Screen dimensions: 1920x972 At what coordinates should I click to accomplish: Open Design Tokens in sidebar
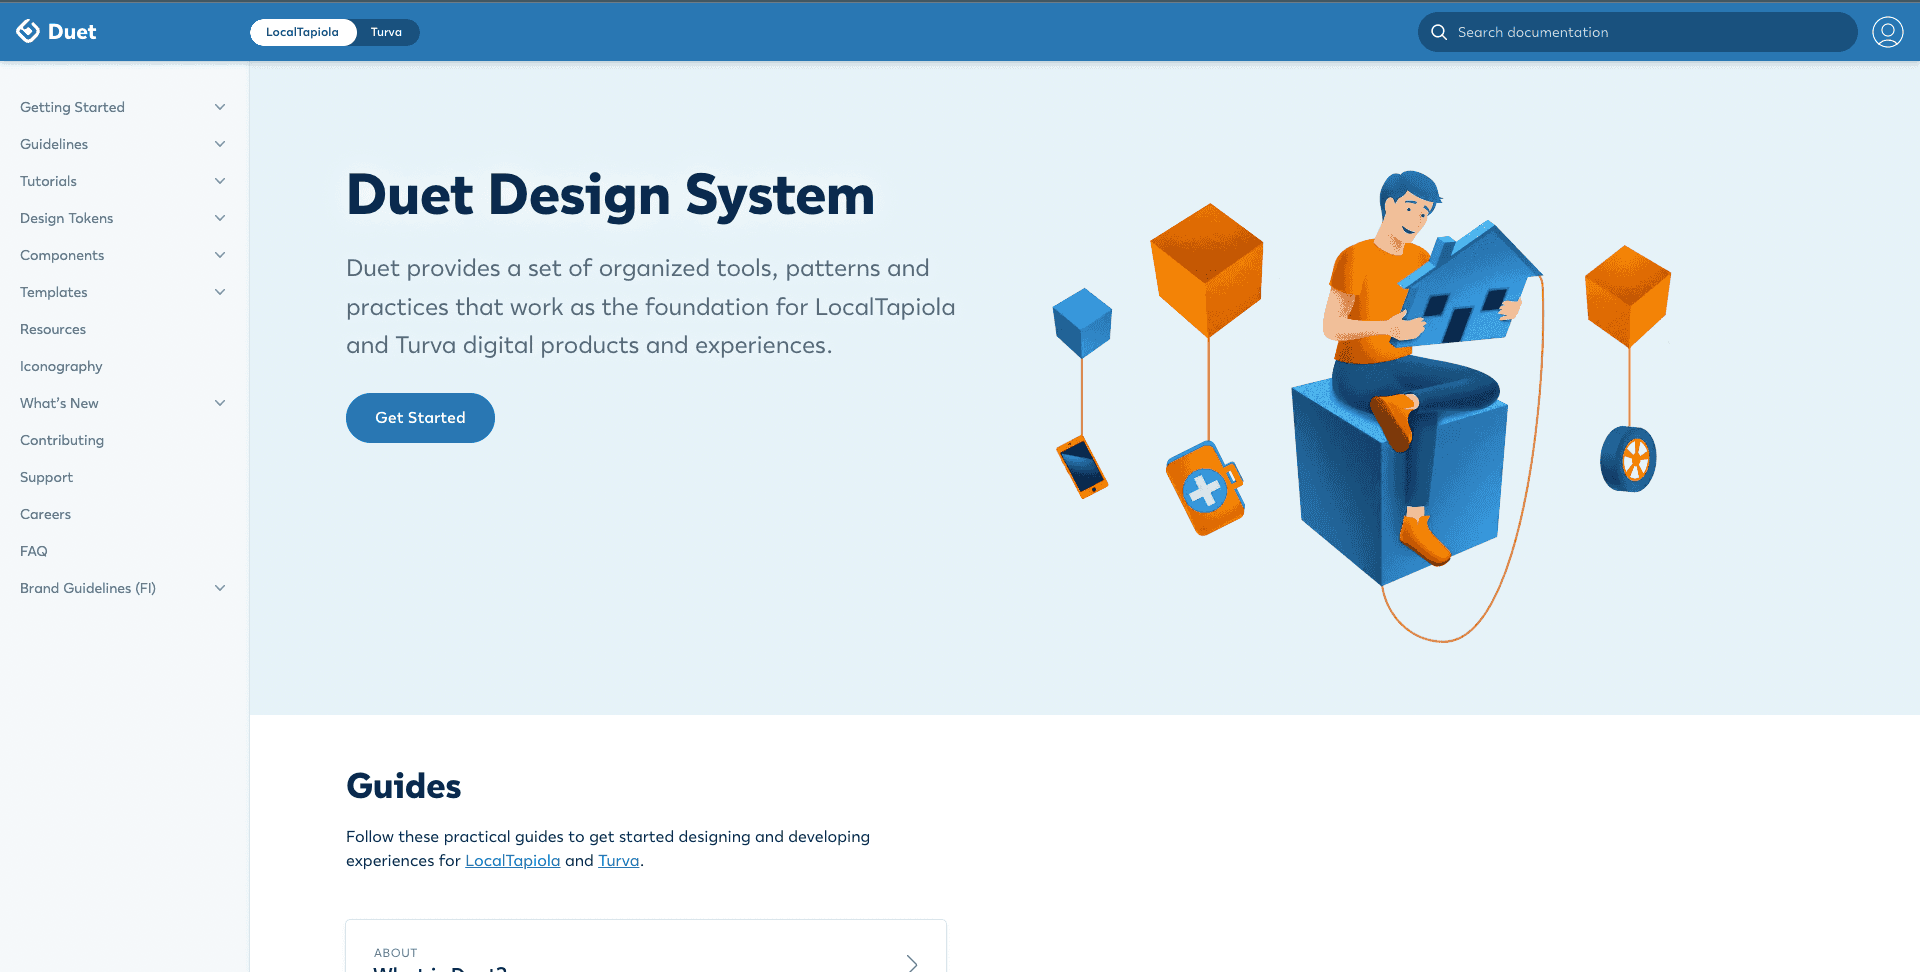pyautogui.click(x=66, y=218)
